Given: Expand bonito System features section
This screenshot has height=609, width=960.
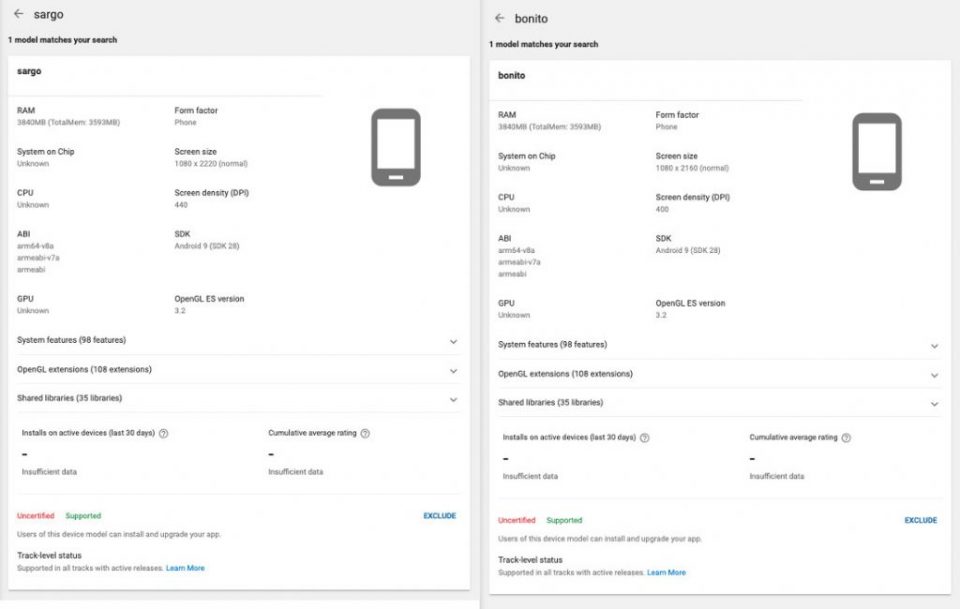Looking at the screenshot, I should pos(934,346).
